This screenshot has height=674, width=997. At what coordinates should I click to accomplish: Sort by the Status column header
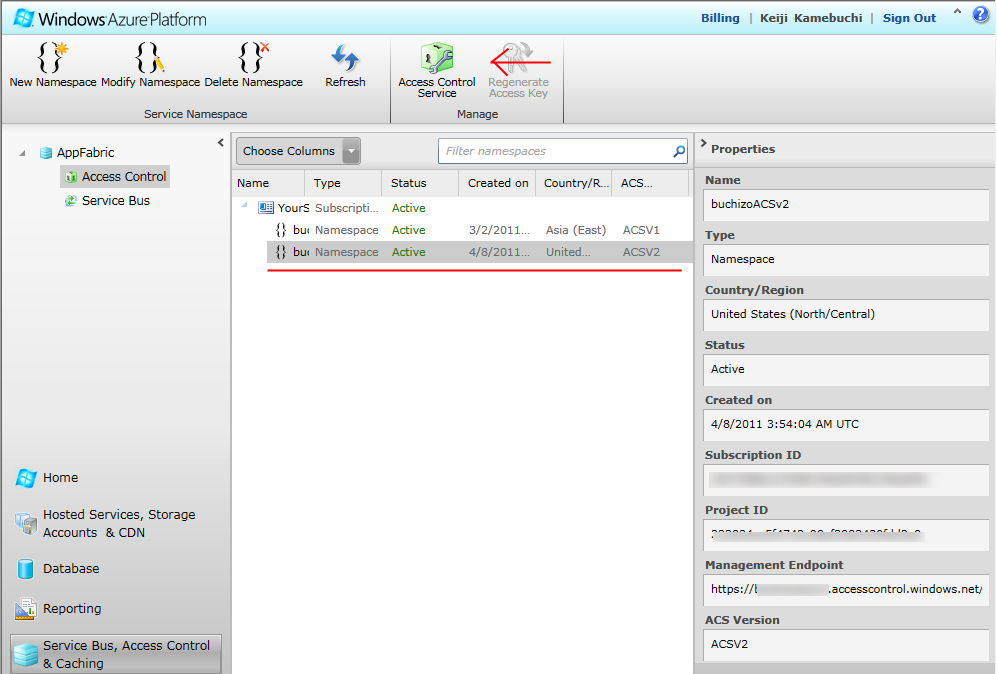[420, 183]
